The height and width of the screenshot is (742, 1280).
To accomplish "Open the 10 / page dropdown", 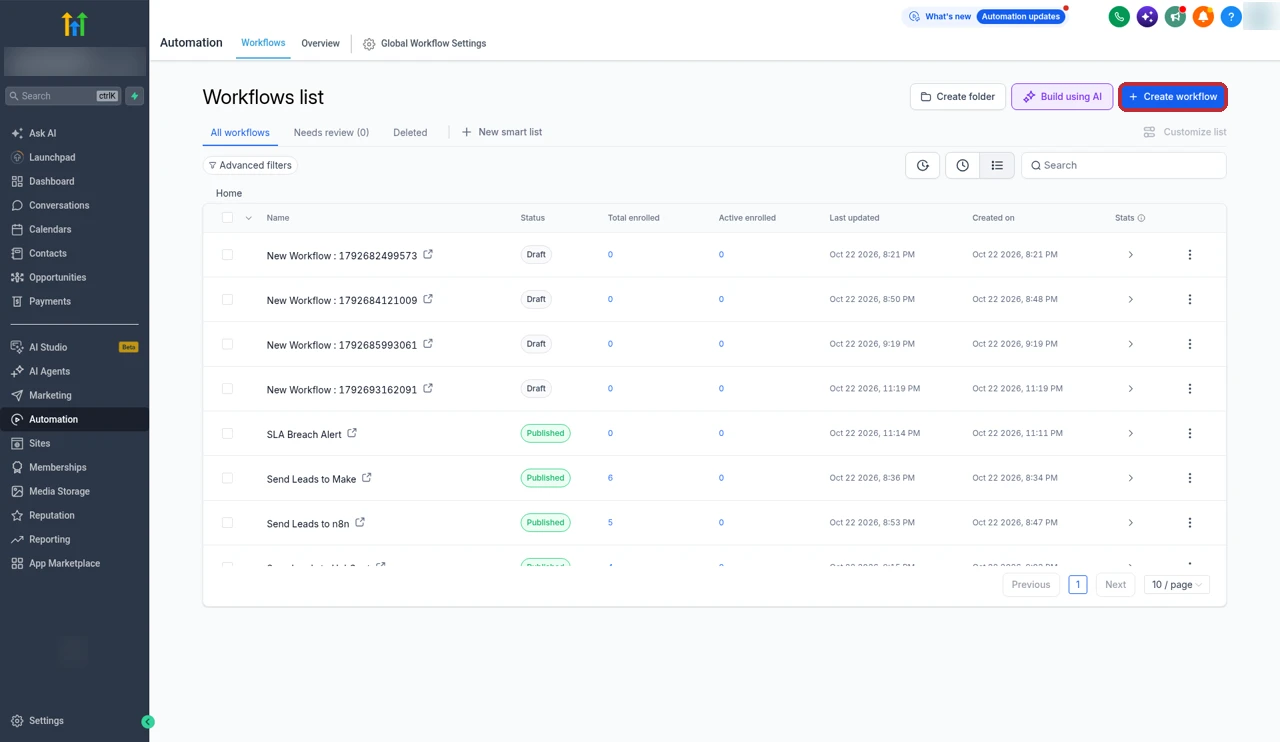I will [x=1177, y=585].
